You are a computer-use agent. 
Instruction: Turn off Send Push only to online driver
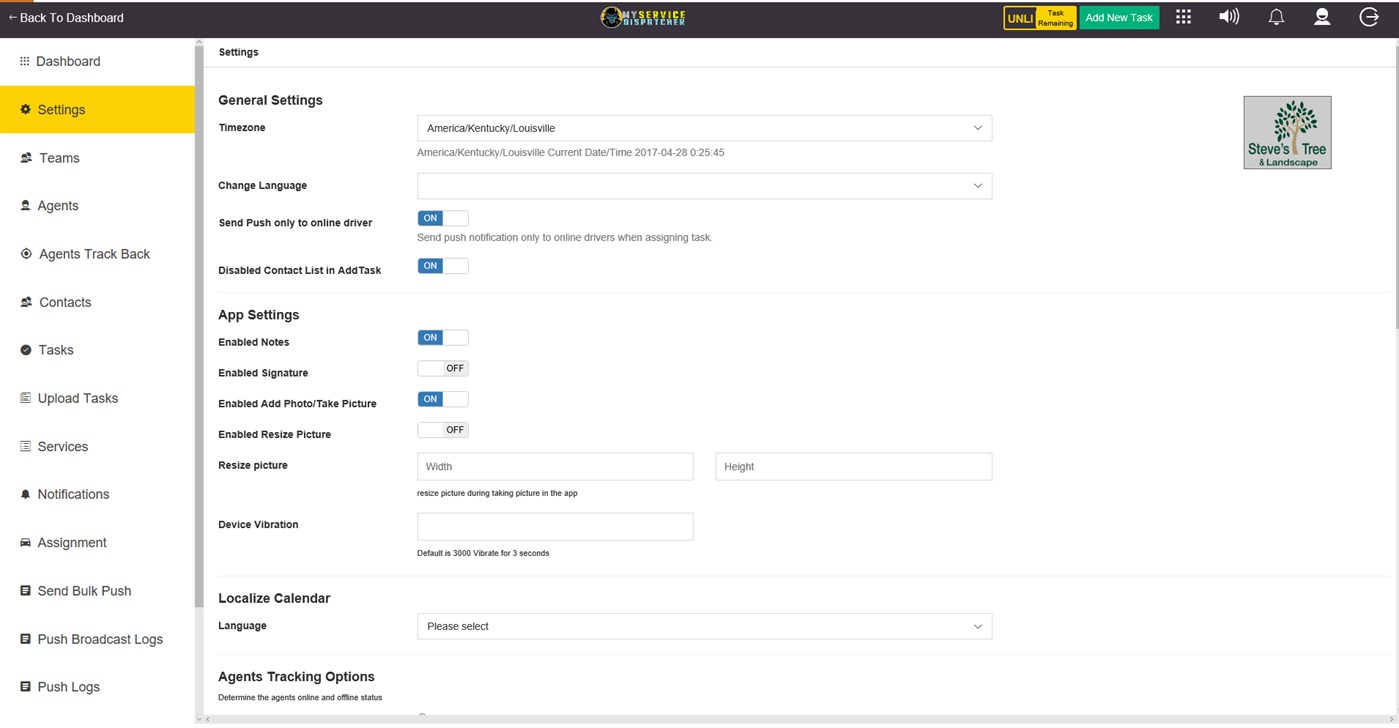click(442, 218)
